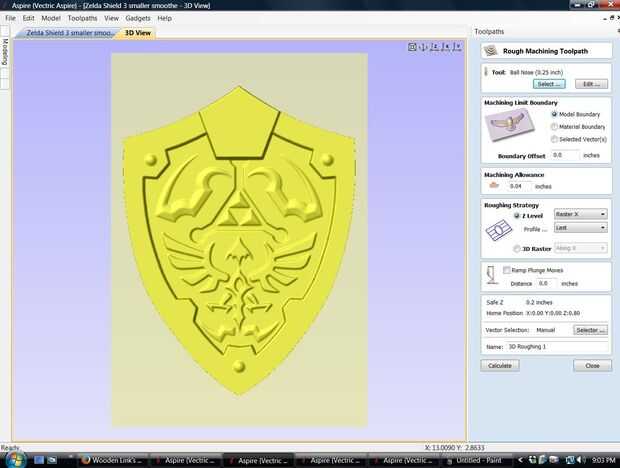Click the toolpath Name field 3D Roughing 1
Screen dimensions: 620x468
558,347
